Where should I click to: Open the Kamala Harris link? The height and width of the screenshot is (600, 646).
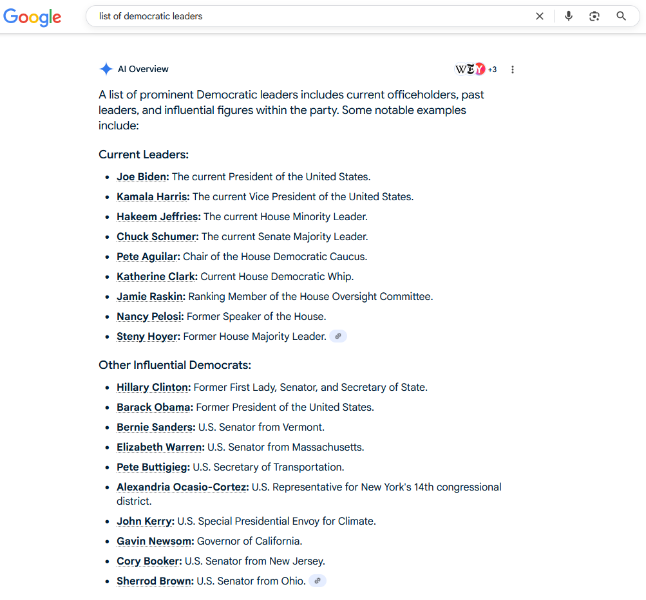(x=152, y=197)
